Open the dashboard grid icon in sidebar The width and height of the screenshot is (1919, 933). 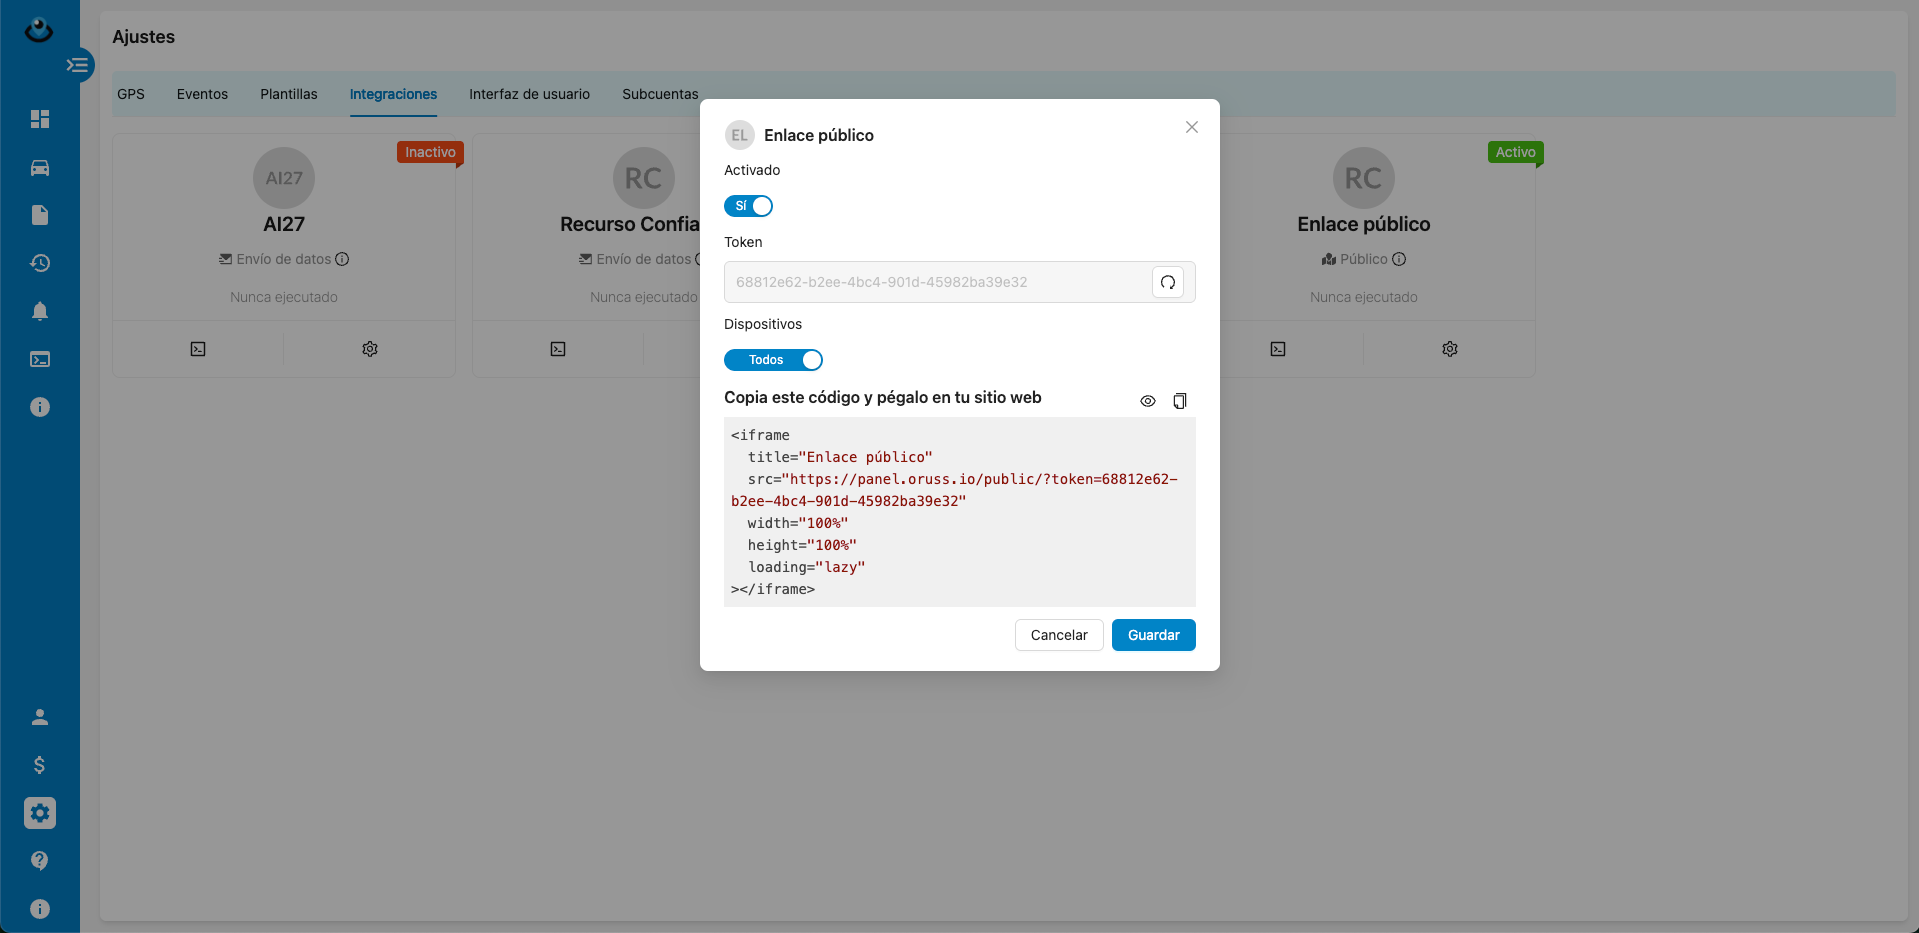[40, 119]
